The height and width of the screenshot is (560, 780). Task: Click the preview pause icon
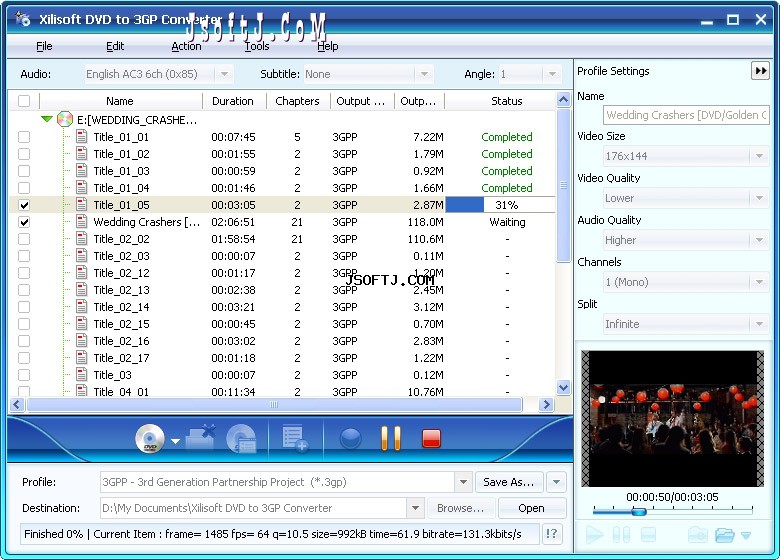[621, 535]
